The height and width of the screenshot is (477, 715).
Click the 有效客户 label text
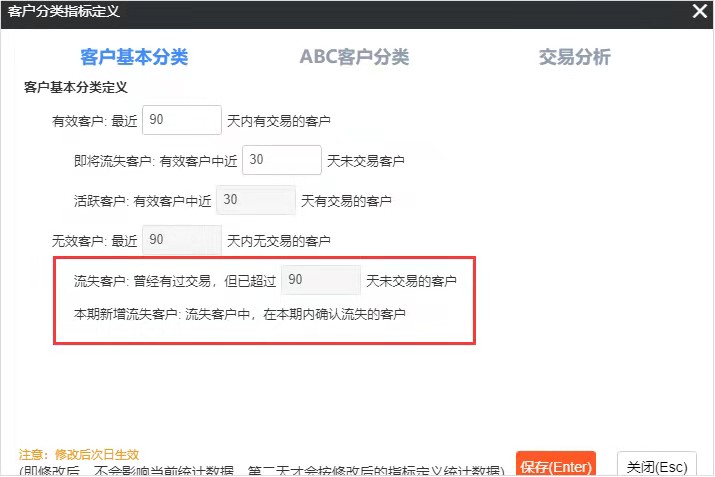pyautogui.click(x=77, y=121)
